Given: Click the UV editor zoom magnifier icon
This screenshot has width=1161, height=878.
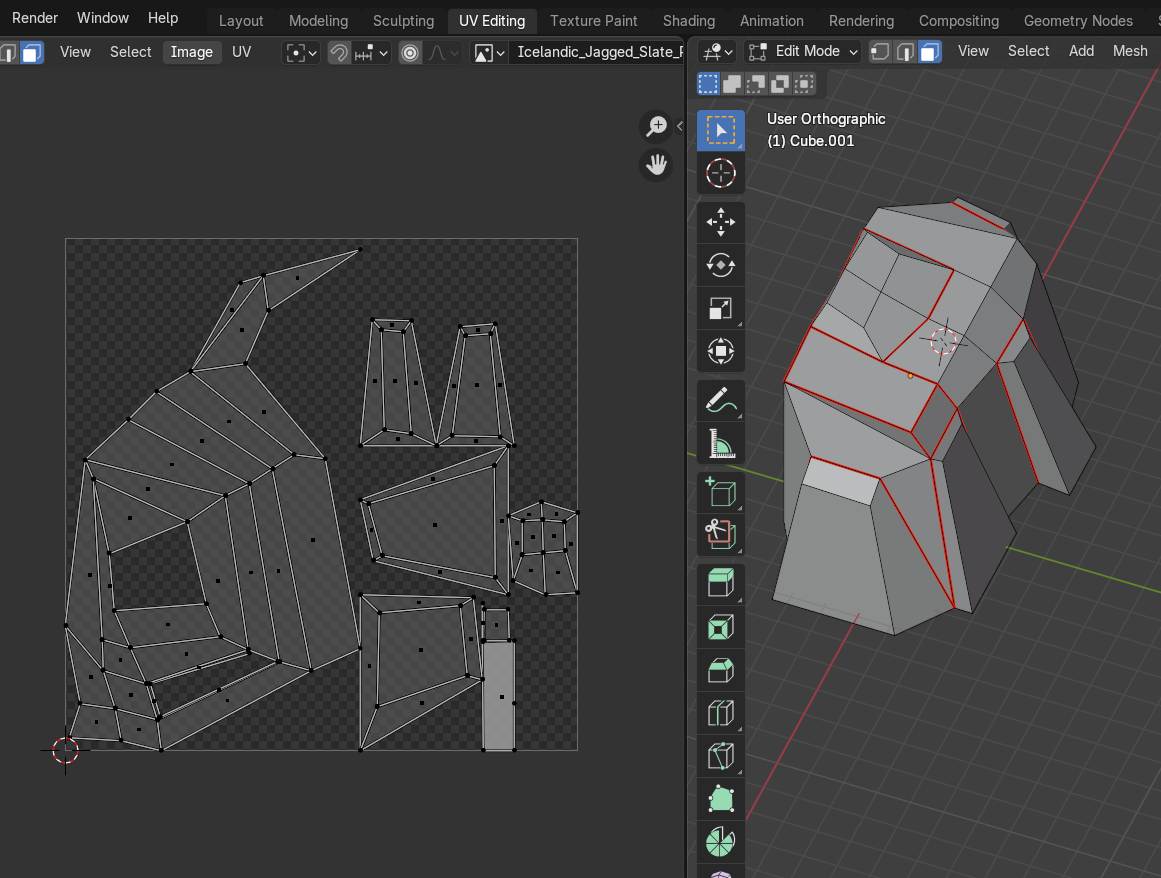Looking at the screenshot, I should pyautogui.click(x=656, y=126).
